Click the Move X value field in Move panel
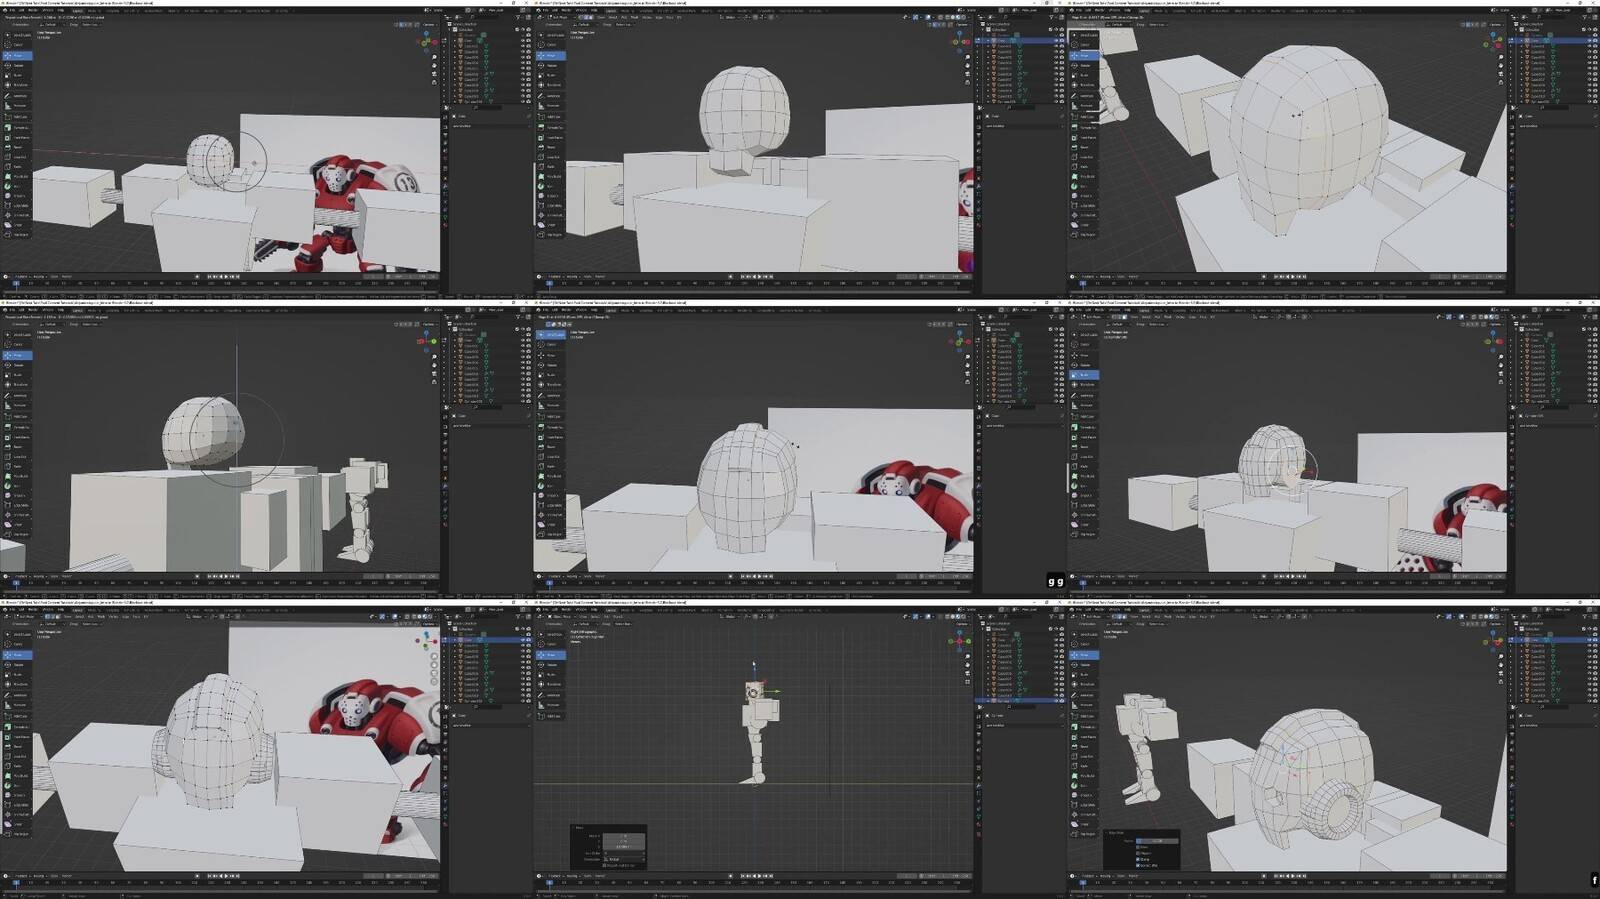Screen dimensions: 1600x899 coord(625,835)
